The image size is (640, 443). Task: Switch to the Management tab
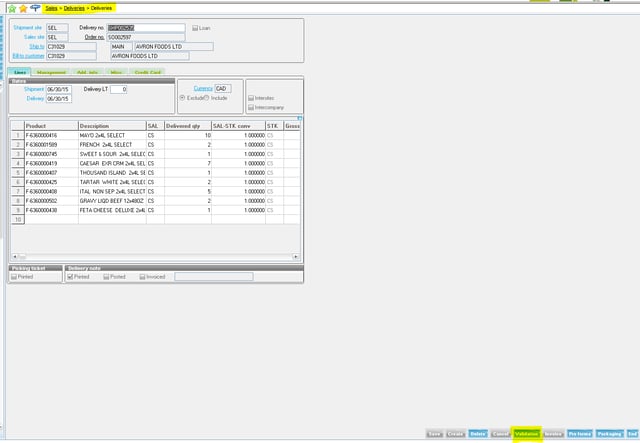click(x=50, y=72)
